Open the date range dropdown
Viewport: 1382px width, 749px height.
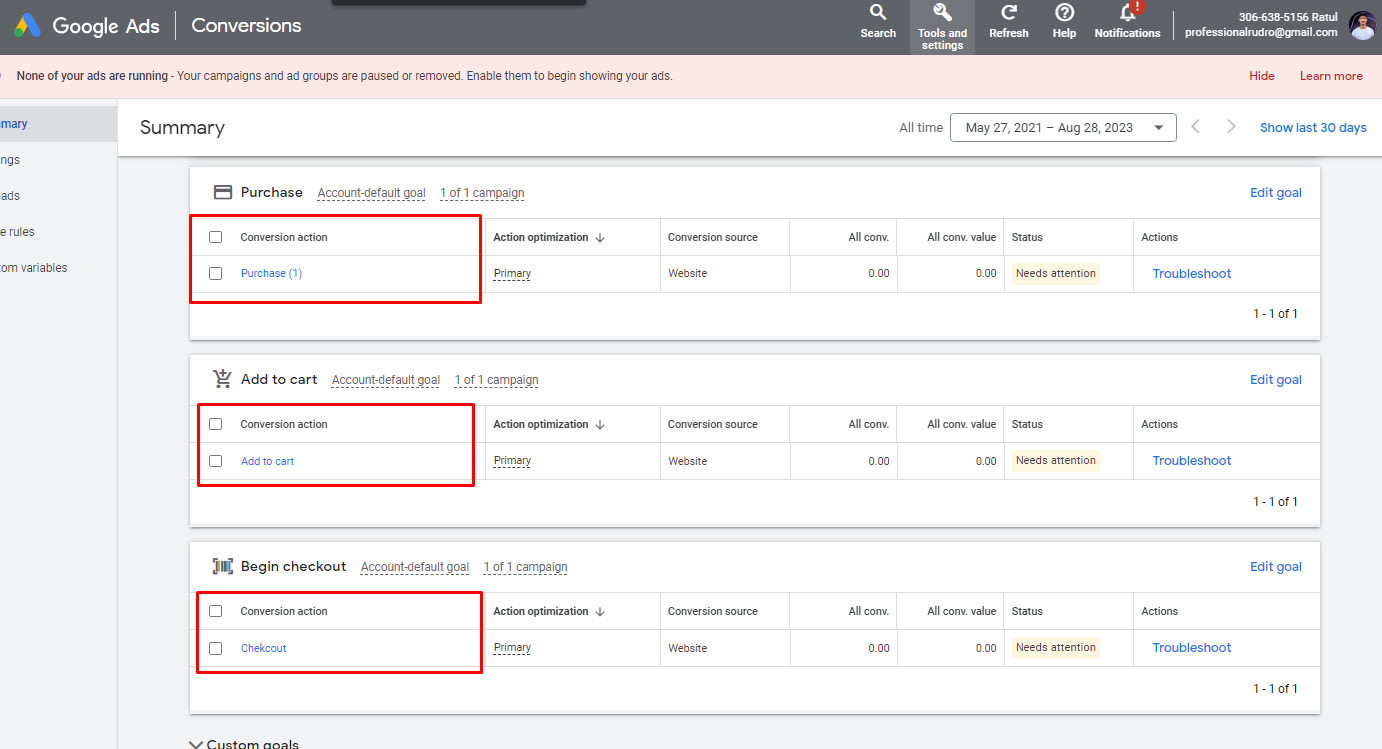[1062, 128]
